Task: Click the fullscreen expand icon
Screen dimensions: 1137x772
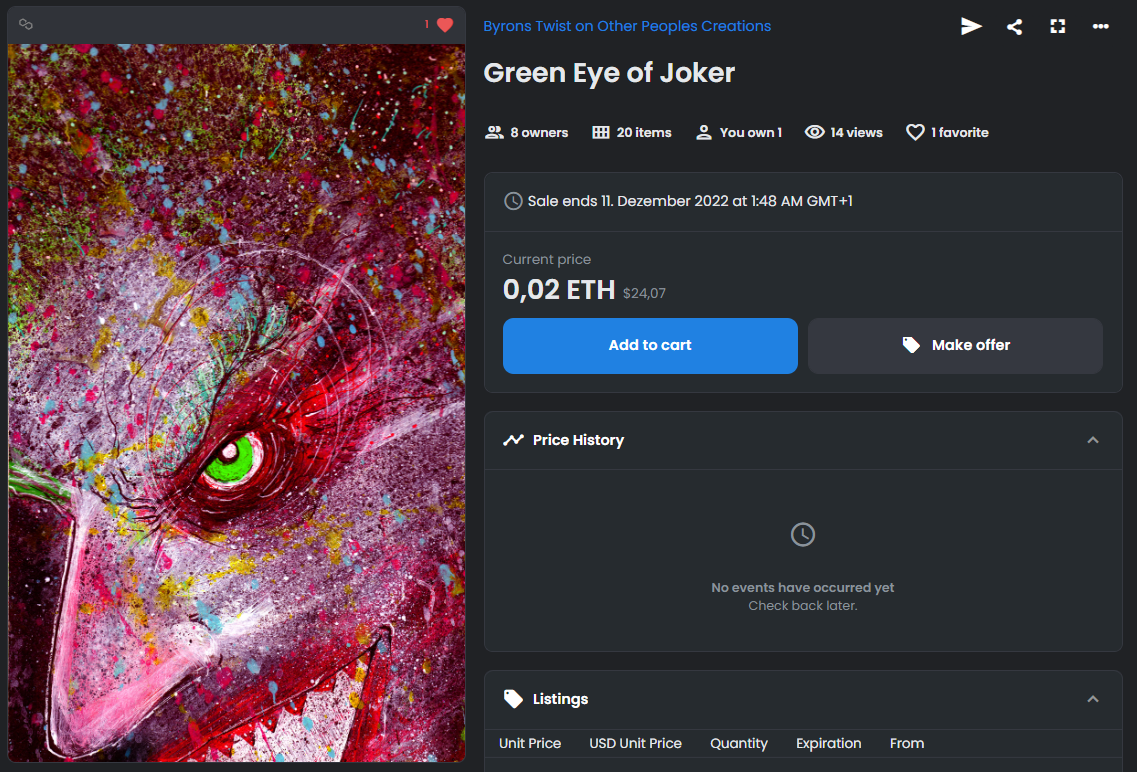Action: pyautogui.click(x=1058, y=27)
